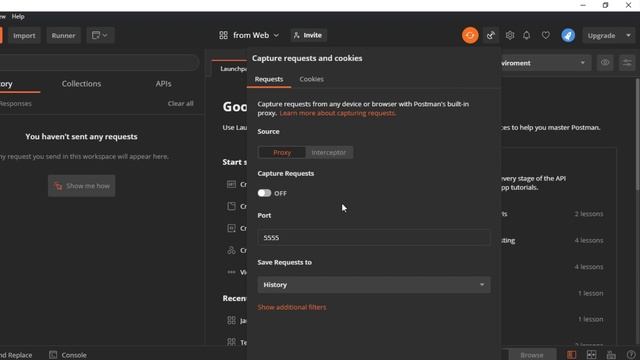This screenshot has width=640, height=360.
Task: Turn on the Capture Requests switch
Action: pos(264,193)
